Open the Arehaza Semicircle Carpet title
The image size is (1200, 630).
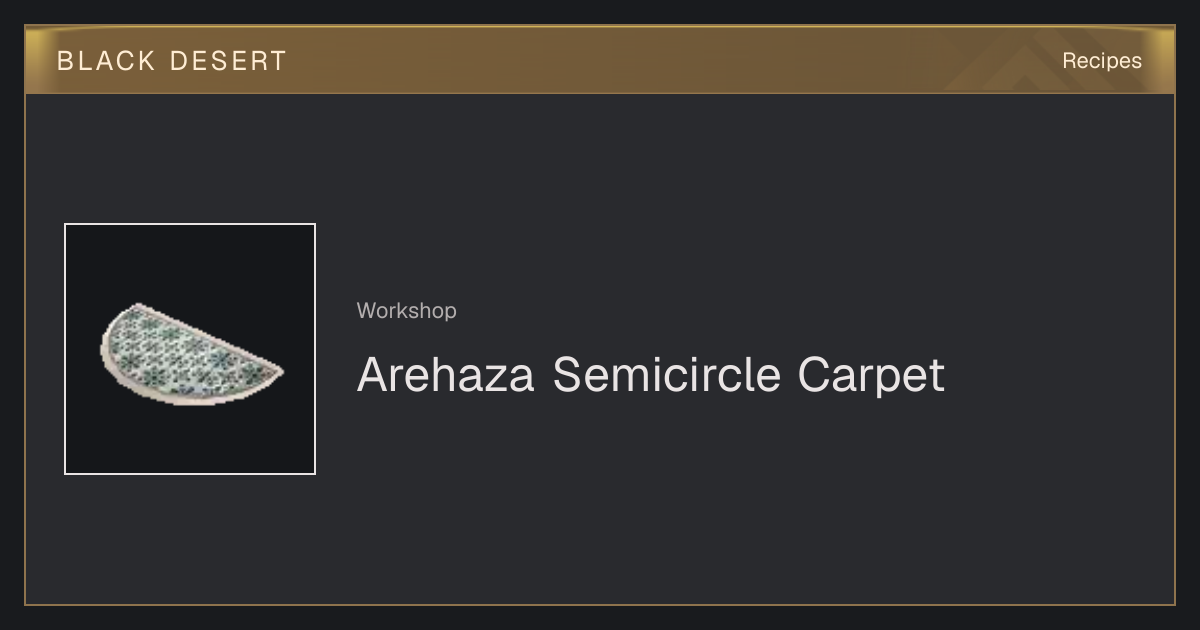pyautogui.click(x=651, y=376)
